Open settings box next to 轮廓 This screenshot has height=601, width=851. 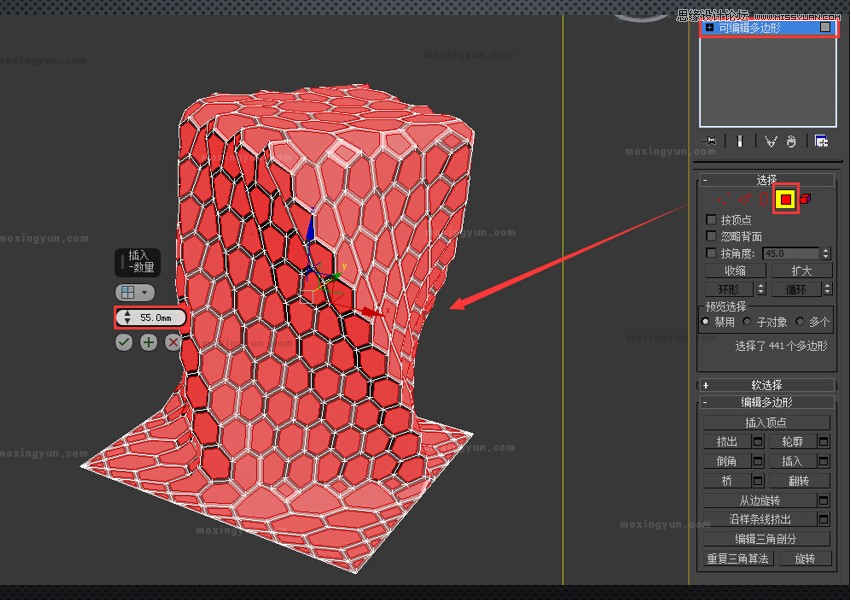tap(823, 442)
